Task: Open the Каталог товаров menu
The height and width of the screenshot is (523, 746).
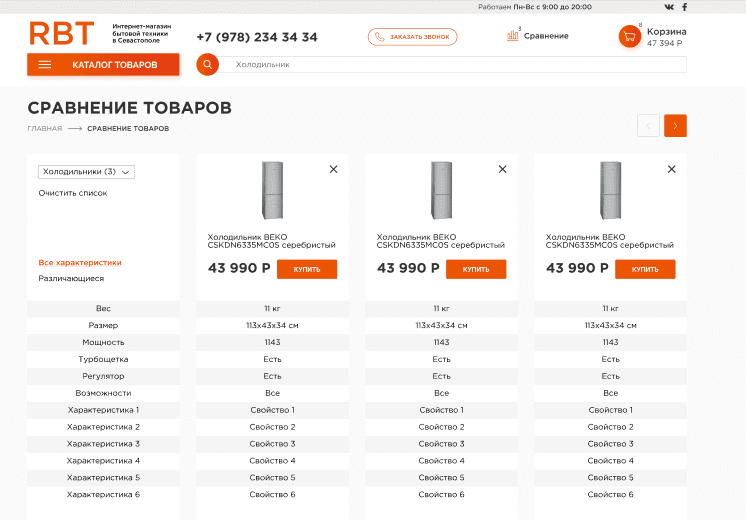Action: click(103, 65)
